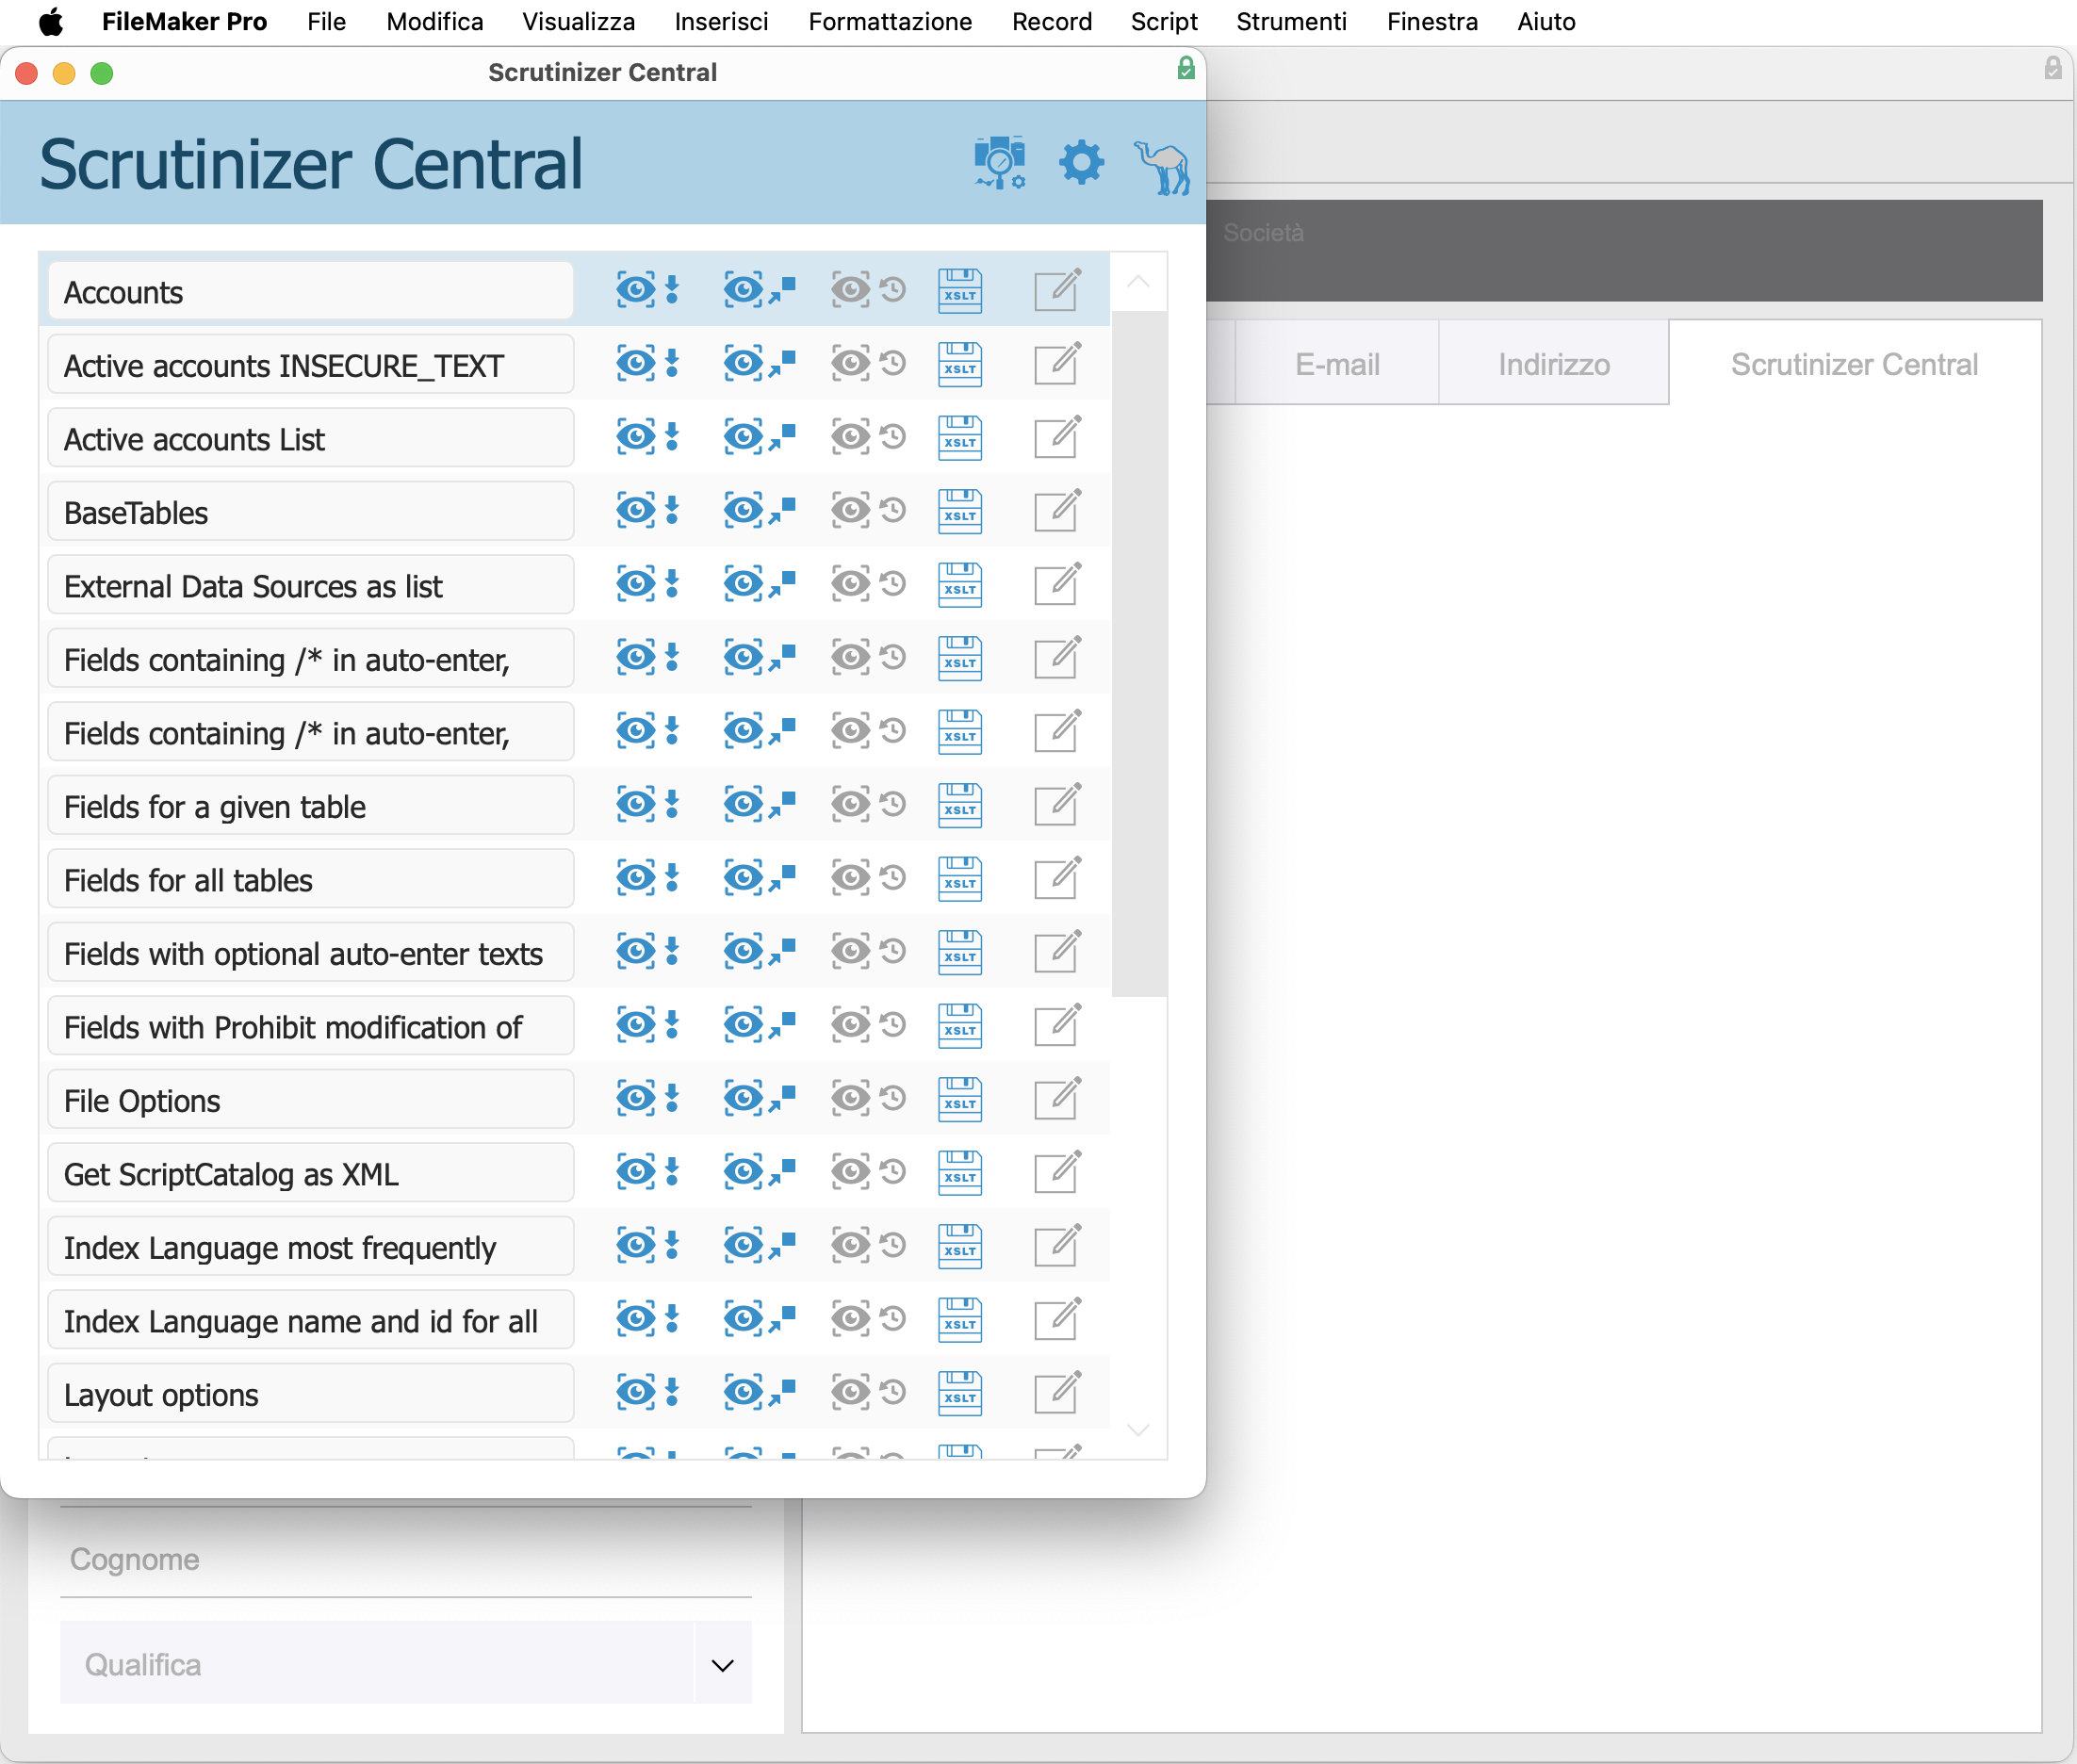
Task: Click eye-download icon for Index Language most frequently
Action: [x=647, y=1245]
